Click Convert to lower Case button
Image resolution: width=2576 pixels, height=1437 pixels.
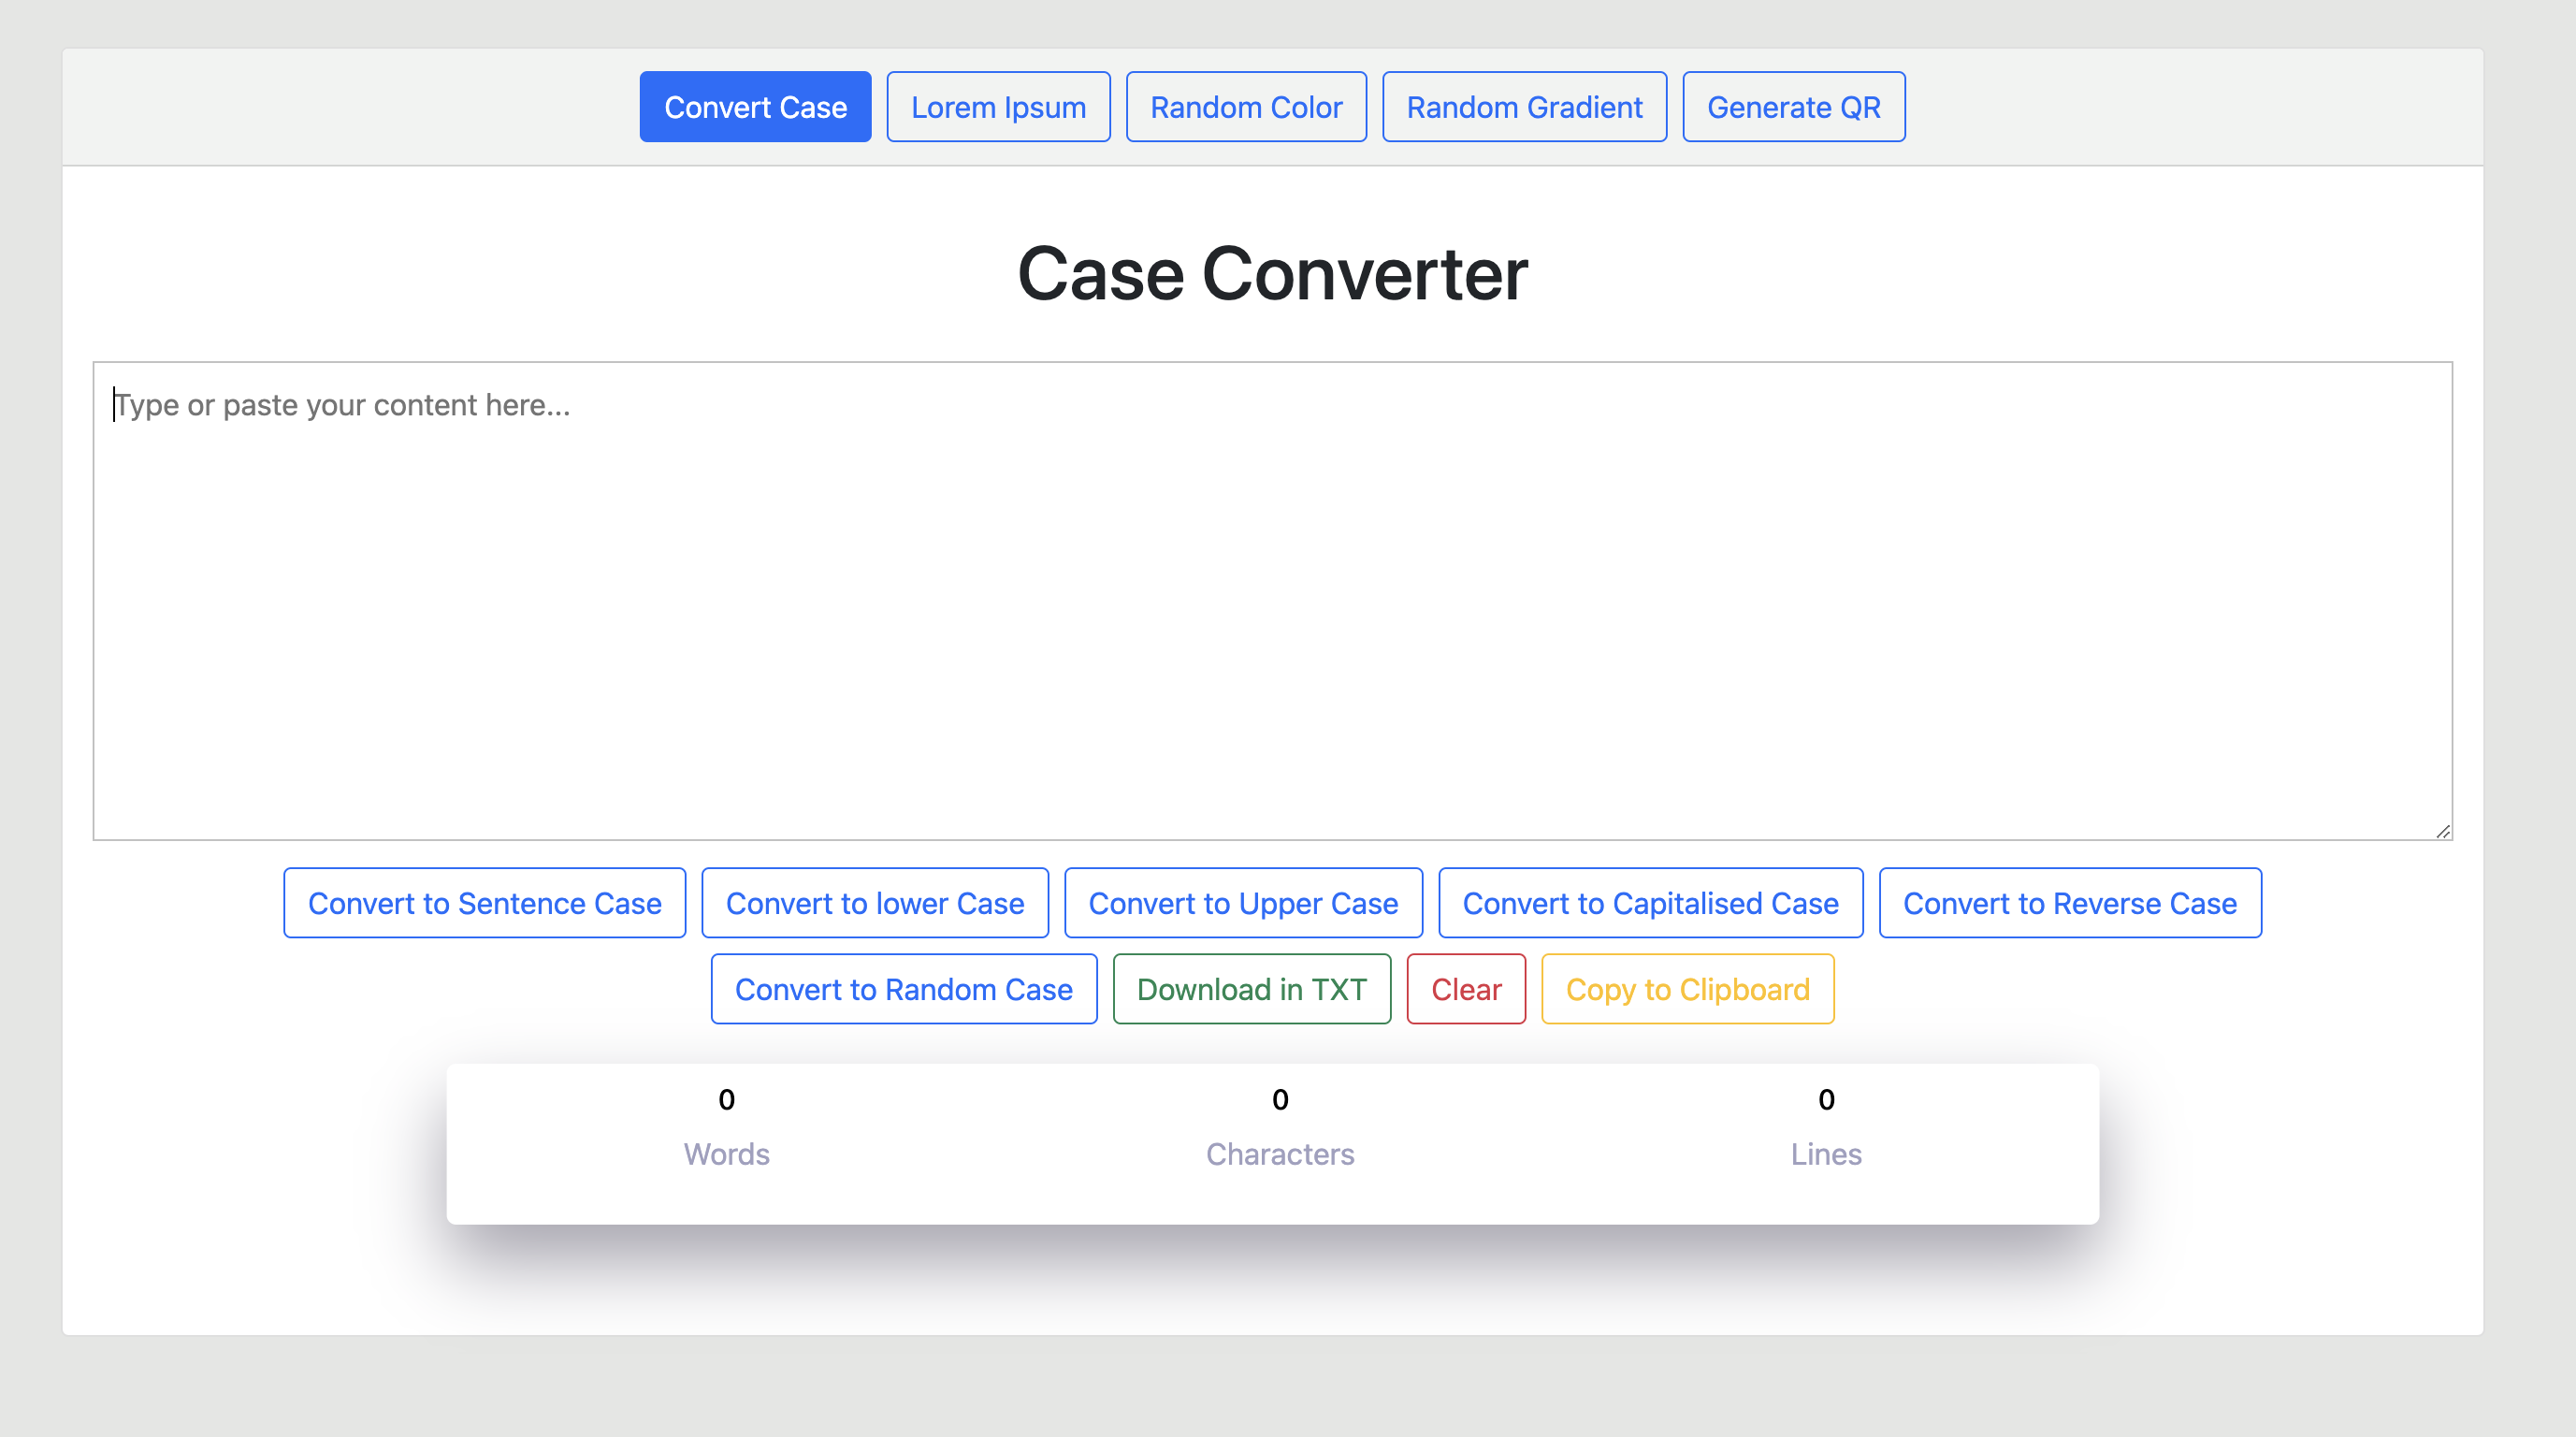(874, 903)
